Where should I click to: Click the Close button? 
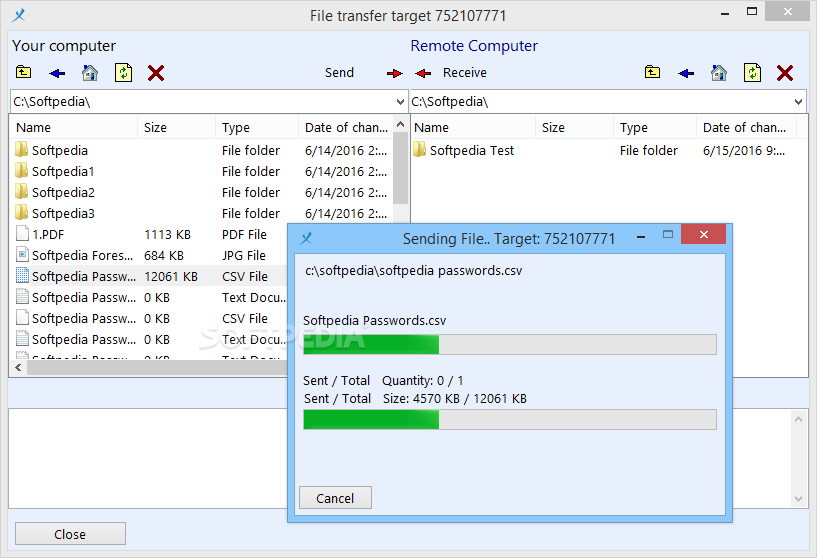[x=70, y=534]
